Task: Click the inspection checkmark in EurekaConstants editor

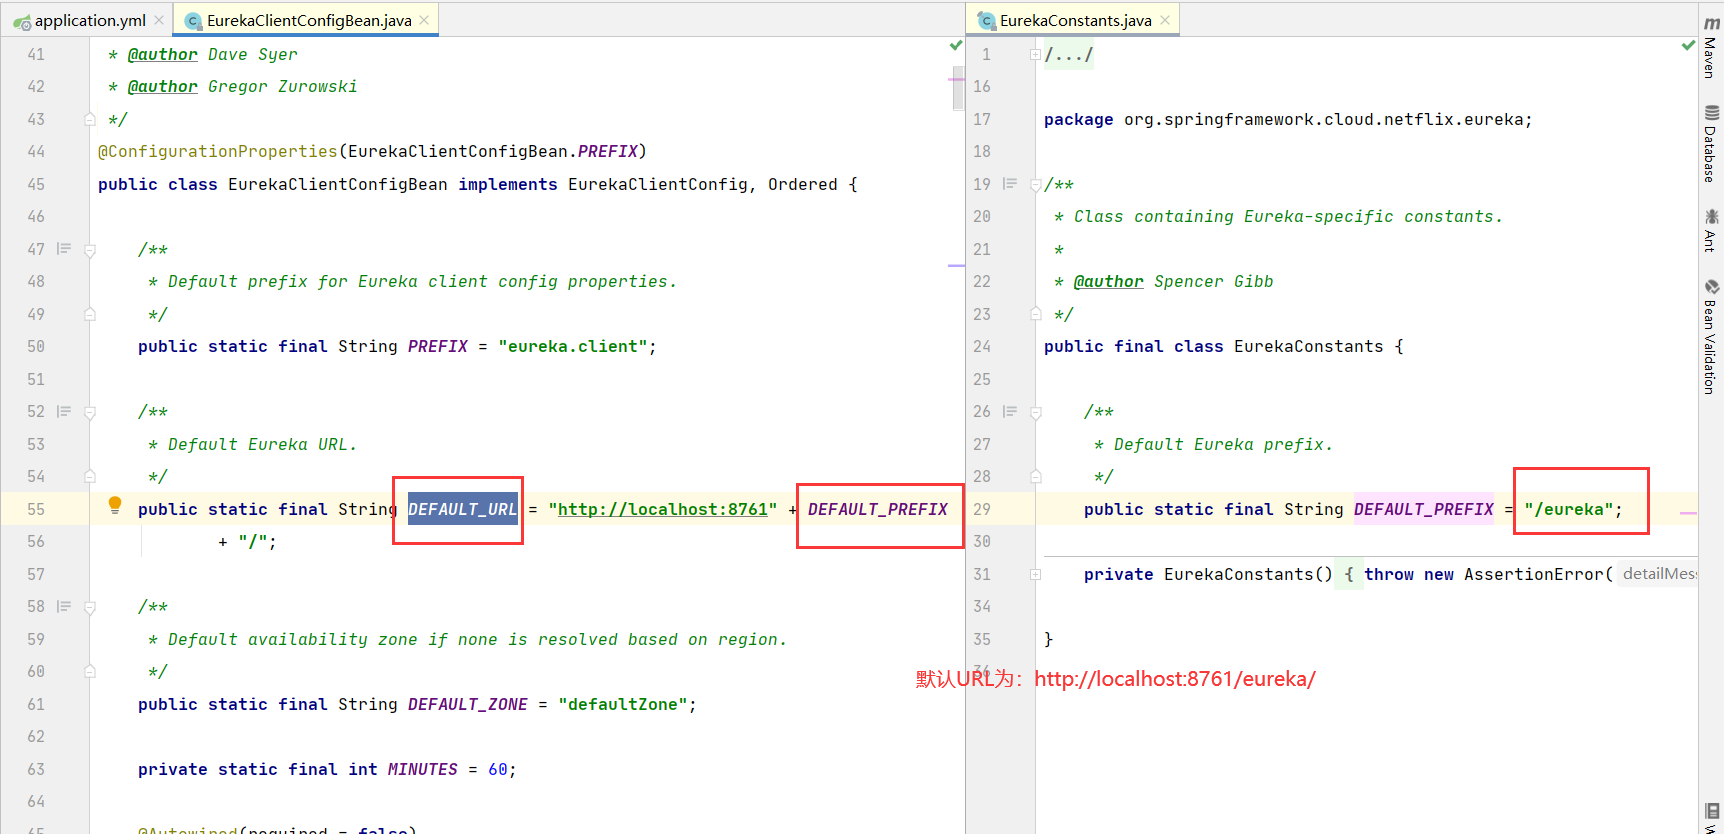Action: pyautogui.click(x=1689, y=46)
